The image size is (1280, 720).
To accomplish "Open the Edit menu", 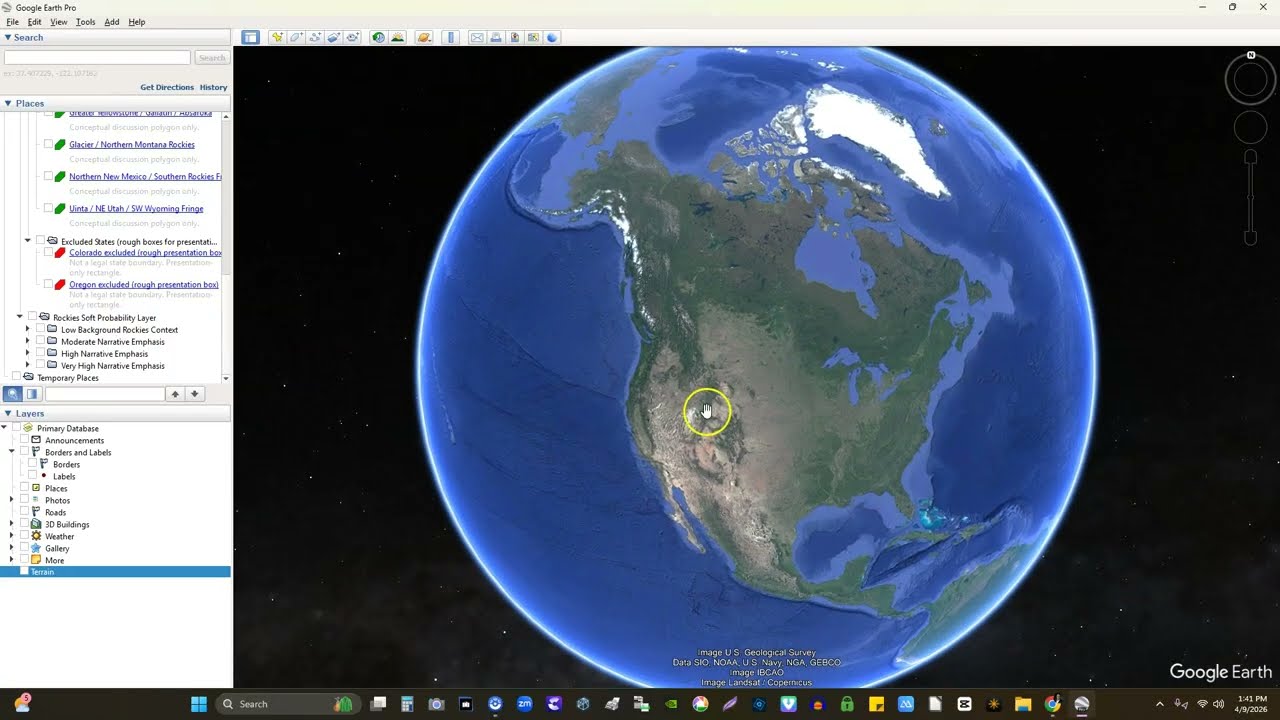I will click(35, 22).
